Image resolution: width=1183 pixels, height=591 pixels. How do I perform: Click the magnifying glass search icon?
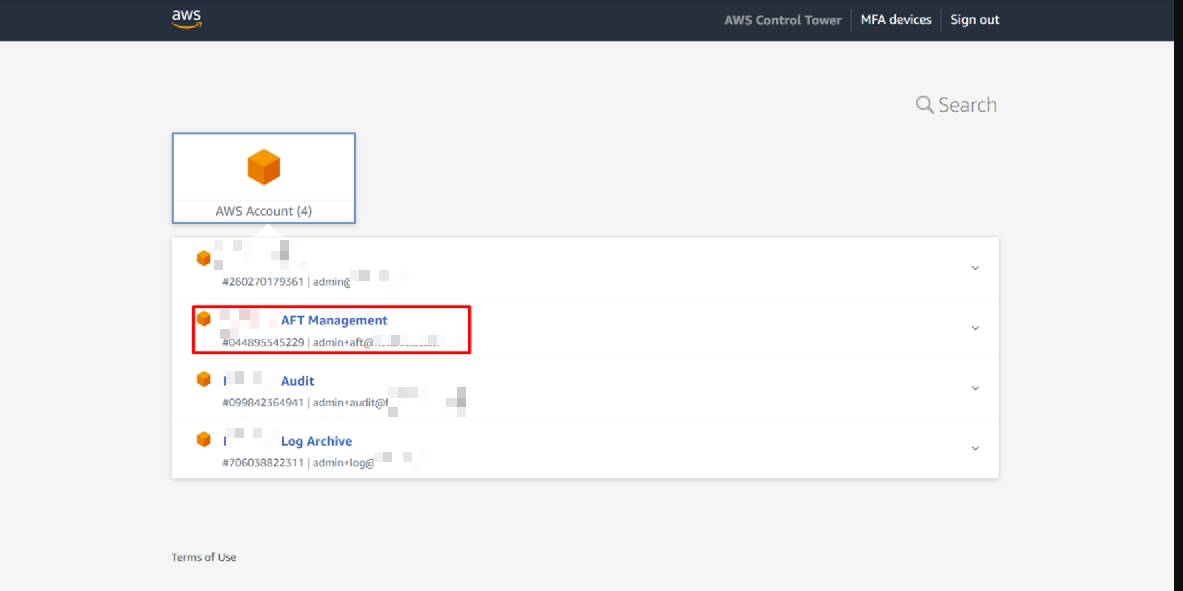click(x=925, y=105)
